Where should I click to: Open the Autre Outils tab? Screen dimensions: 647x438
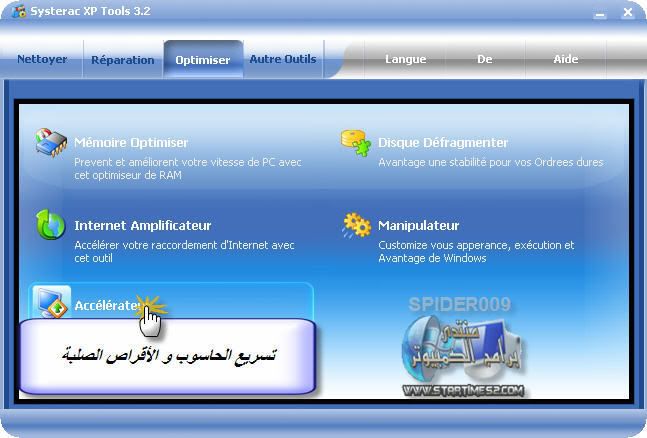pos(283,59)
